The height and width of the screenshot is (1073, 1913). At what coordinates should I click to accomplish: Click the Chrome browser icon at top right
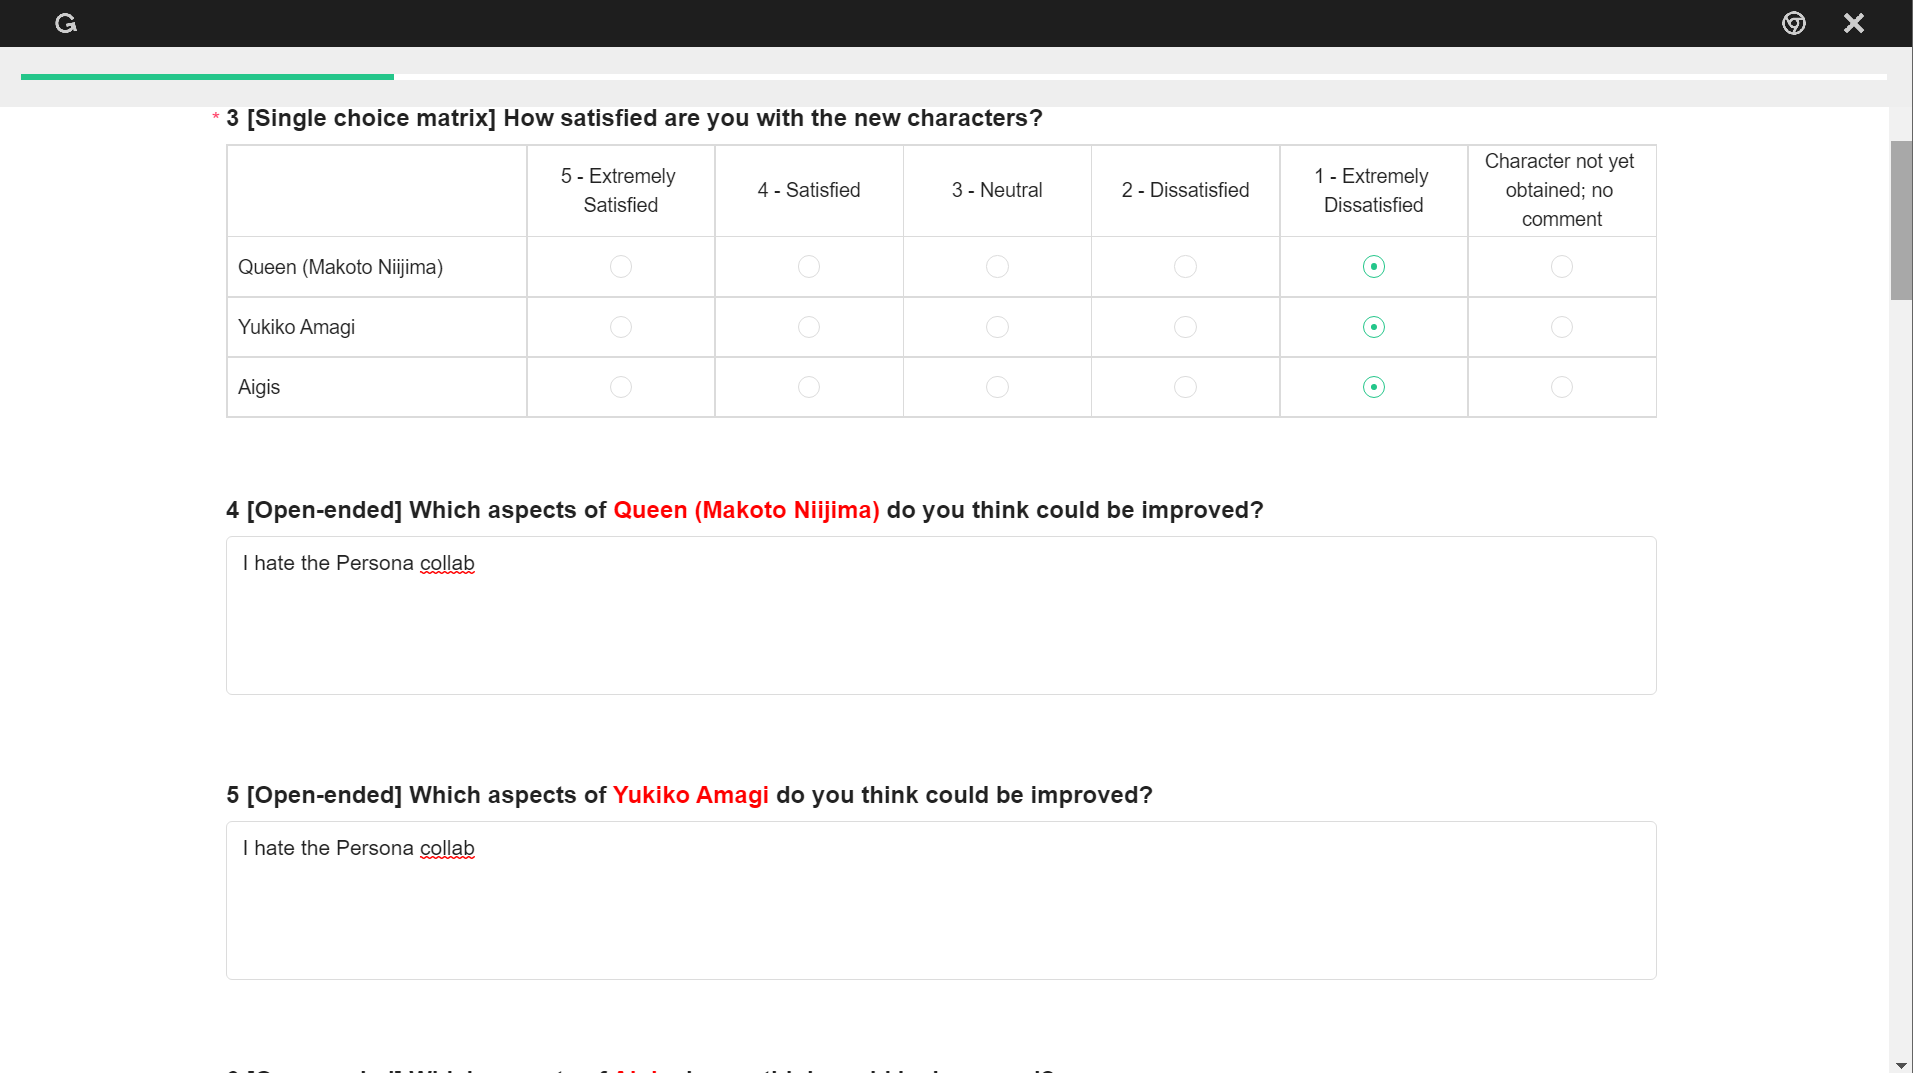pyautogui.click(x=1794, y=23)
